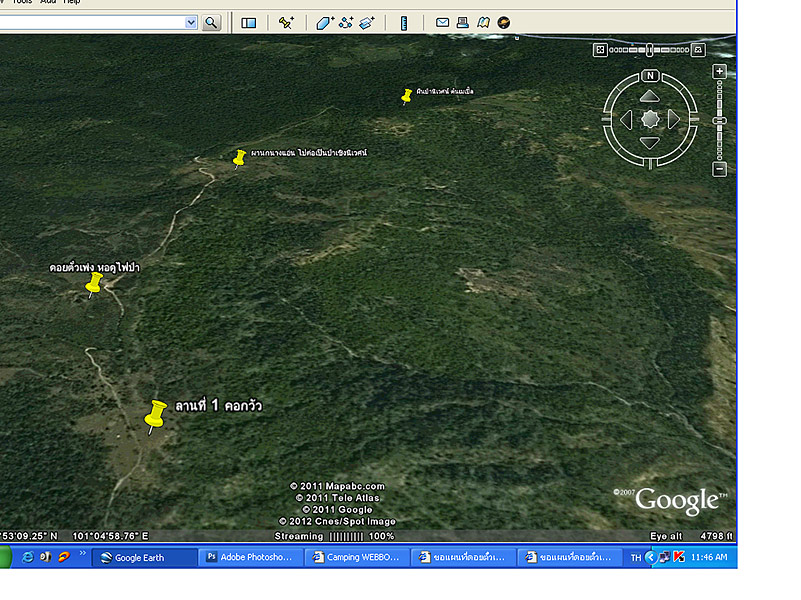
Task: Click the zoom out minus button
Action: (719, 170)
